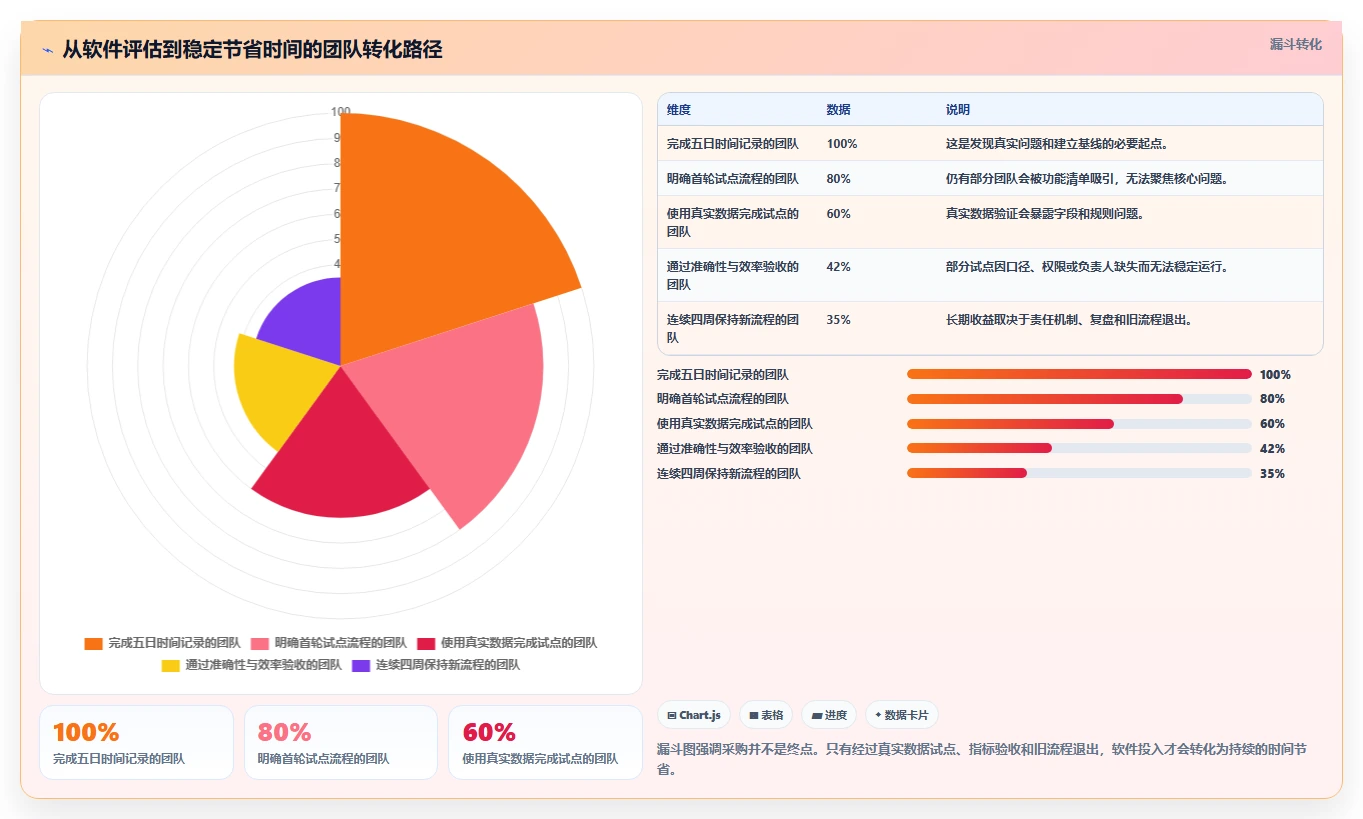Click the 数据 column header

click(x=839, y=110)
